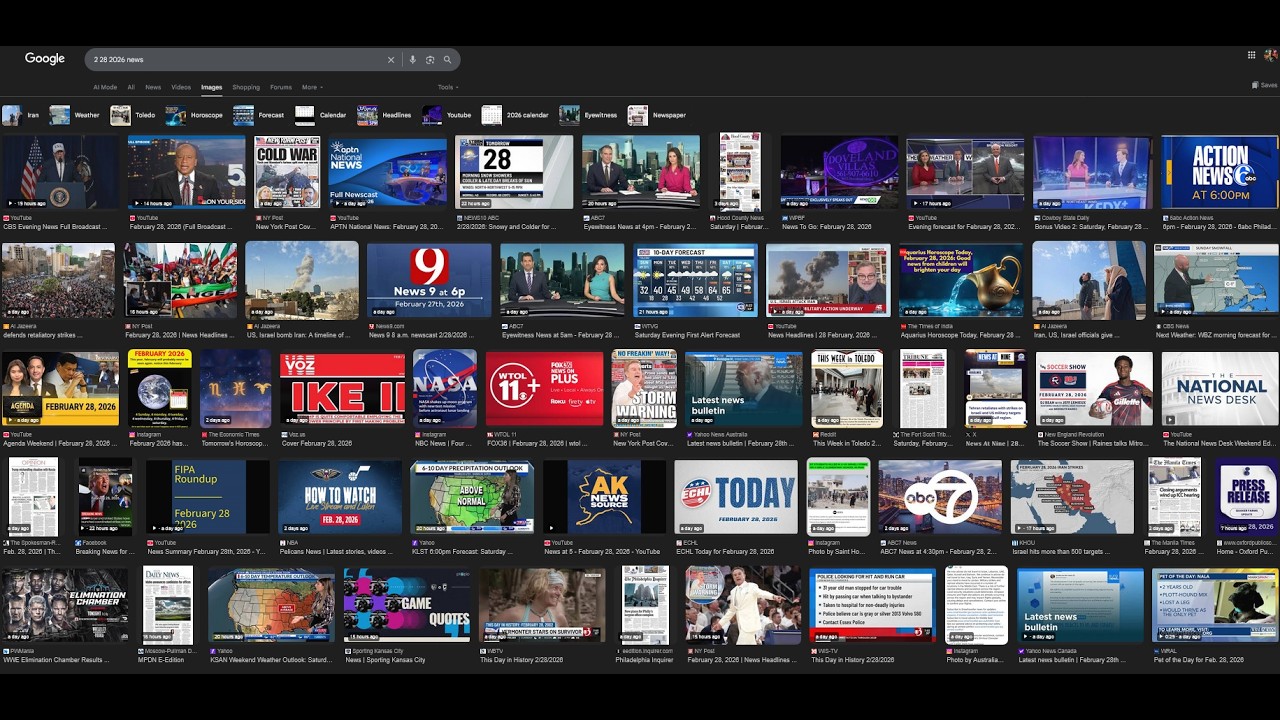This screenshot has width=1280, height=720.
Task: Switch to the News tab
Action: click(x=153, y=87)
